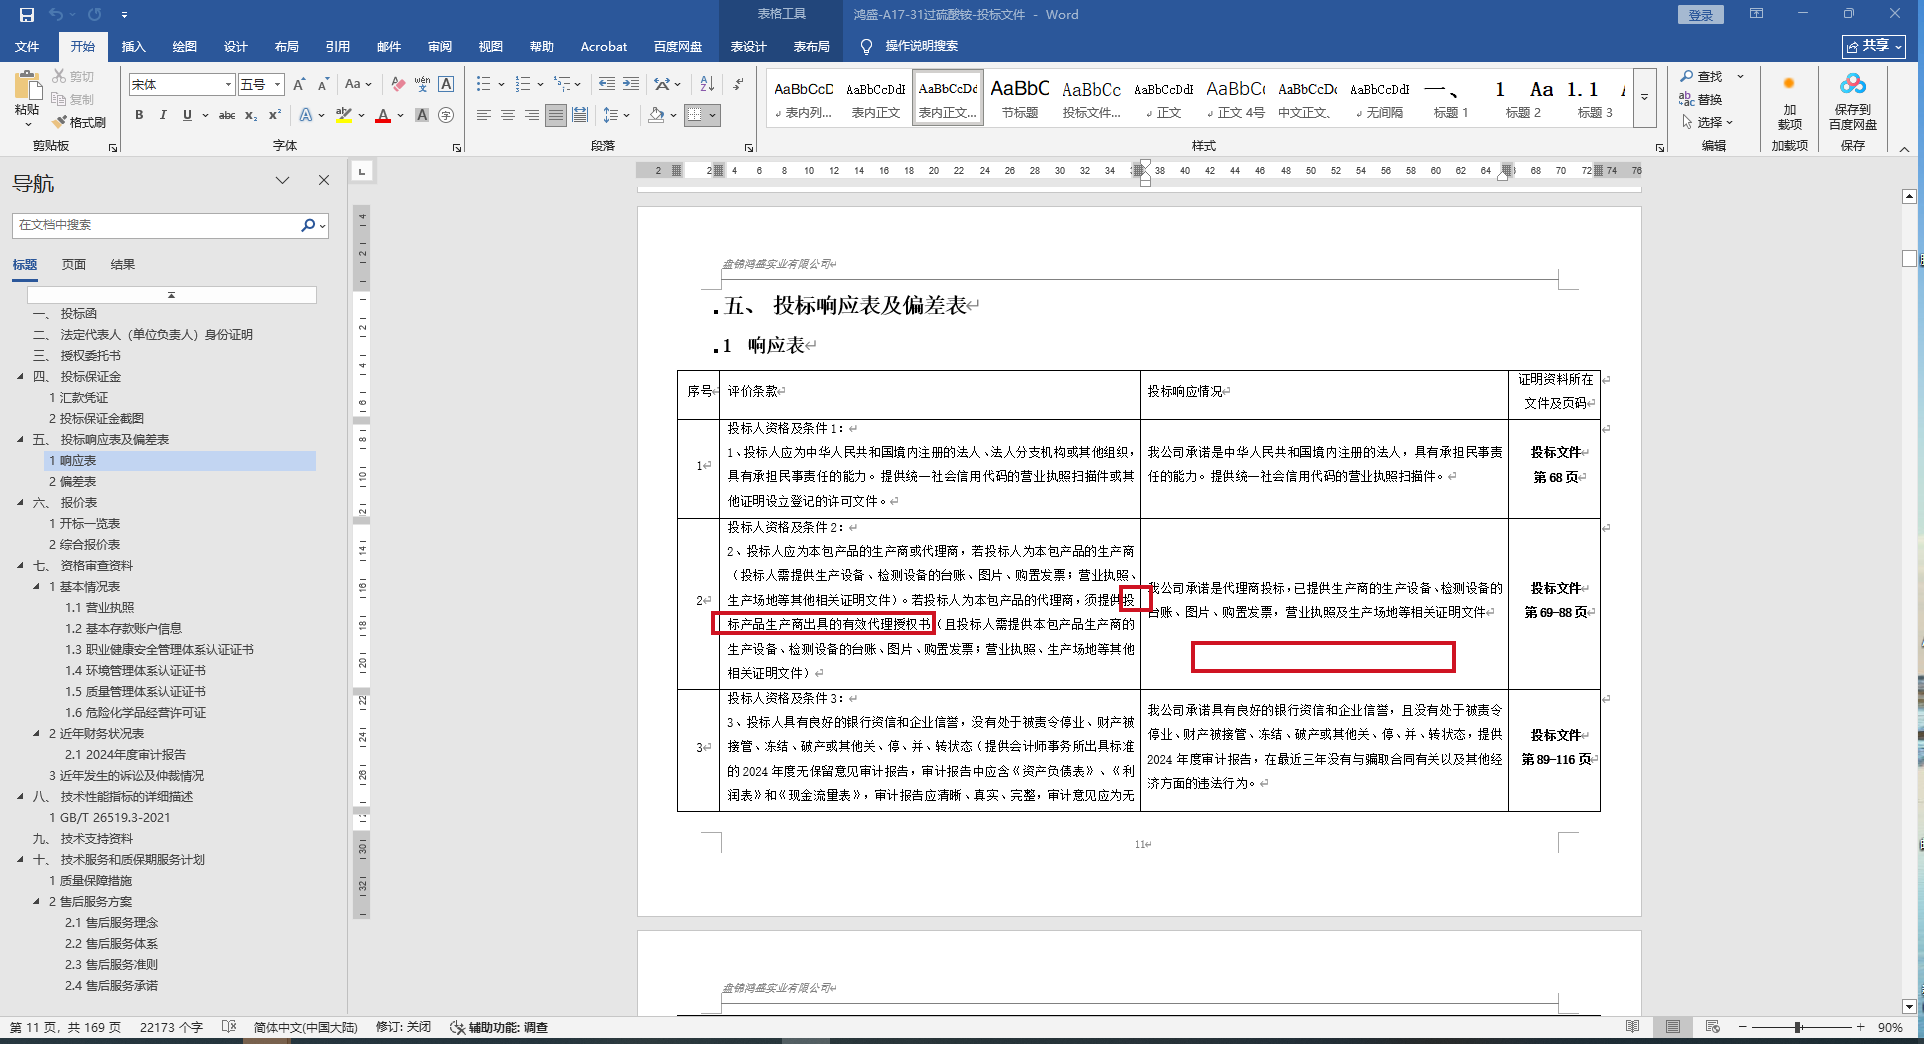
Task: Click the character border icon
Action: pos(446,85)
